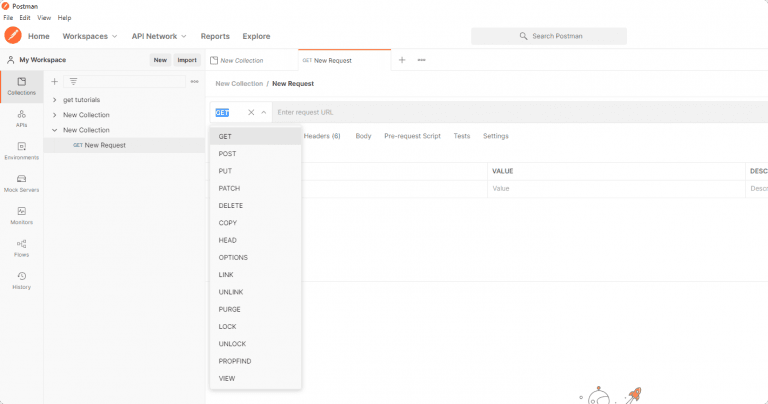Screen dimensions: 768x404
Task: Open the Flows sidebar panel
Action: coord(22,248)
